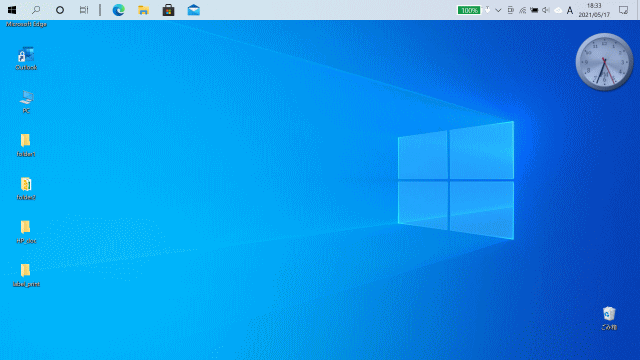Viewport: 640px width, 360px height.
Task: Select the label_print desktop folder
Action: [x=26, y=276]
